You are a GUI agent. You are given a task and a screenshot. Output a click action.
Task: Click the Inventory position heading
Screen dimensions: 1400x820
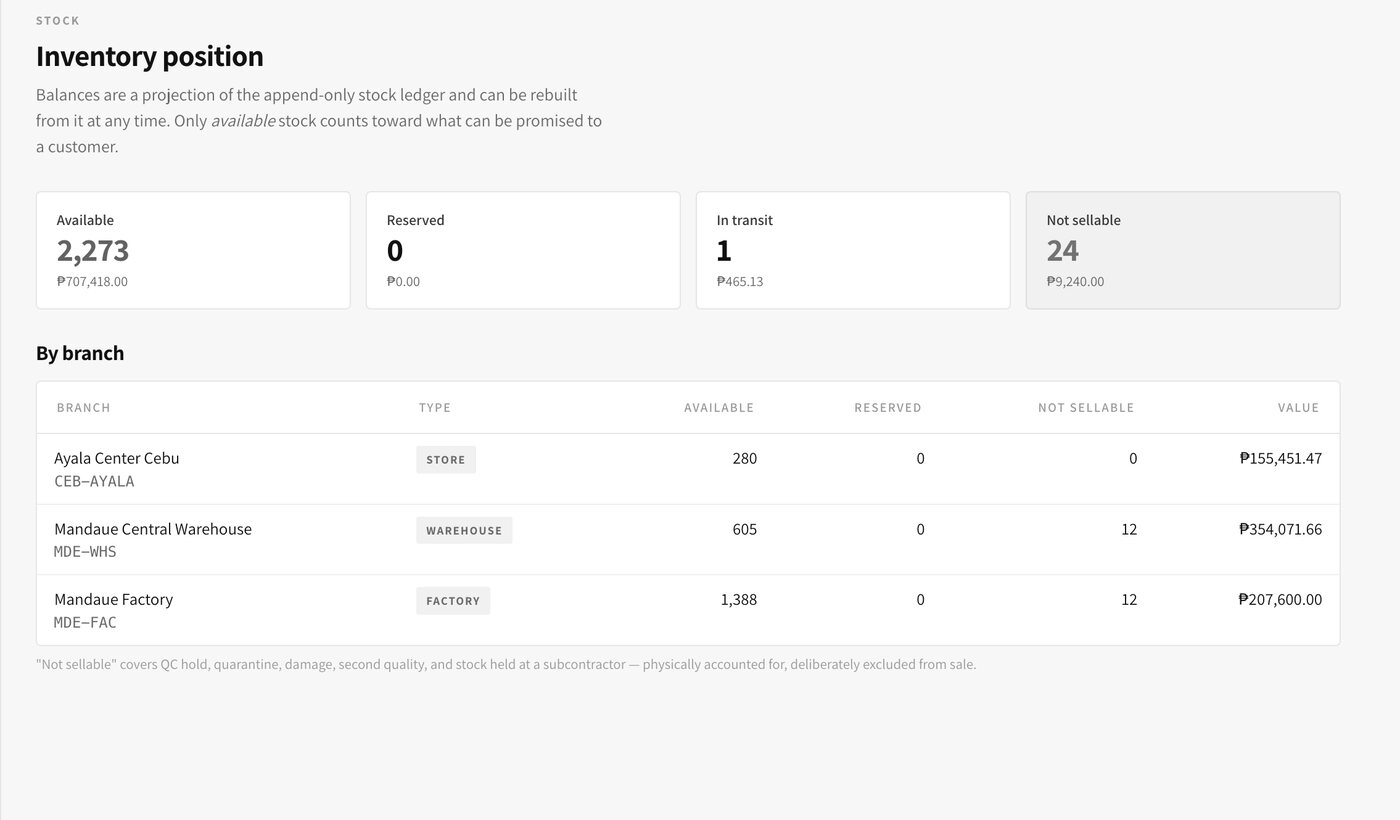[150, 56]
